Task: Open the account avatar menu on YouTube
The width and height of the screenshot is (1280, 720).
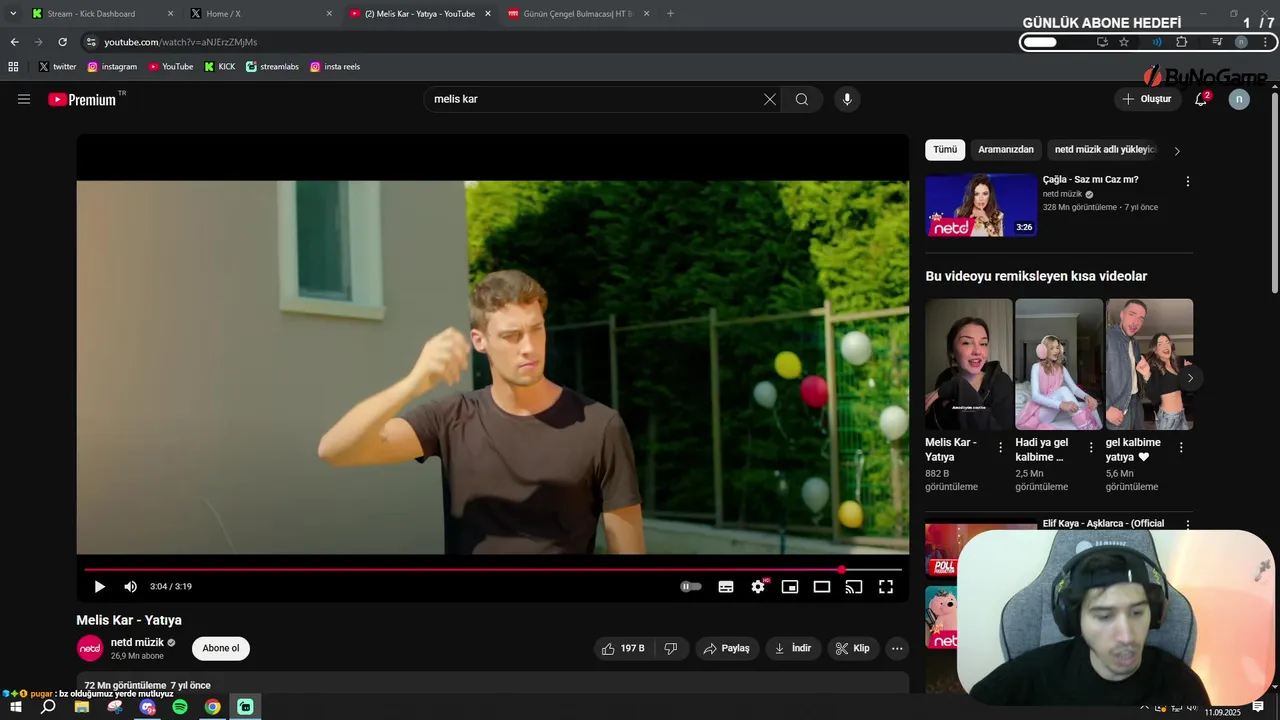Action: [x=1239, y=99]
